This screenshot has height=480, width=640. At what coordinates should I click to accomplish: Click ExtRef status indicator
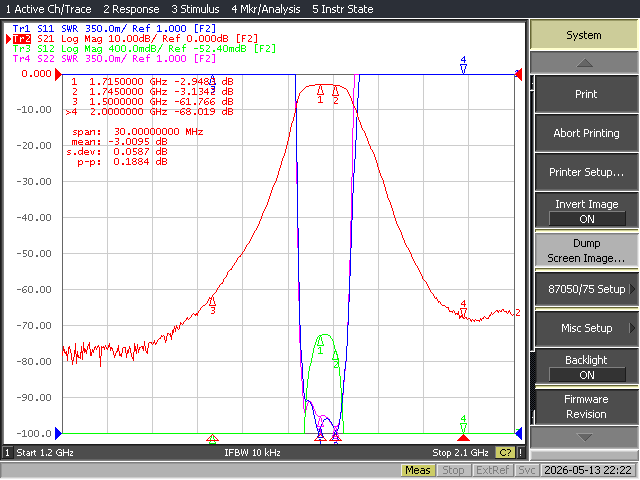[x=492, y=470]
